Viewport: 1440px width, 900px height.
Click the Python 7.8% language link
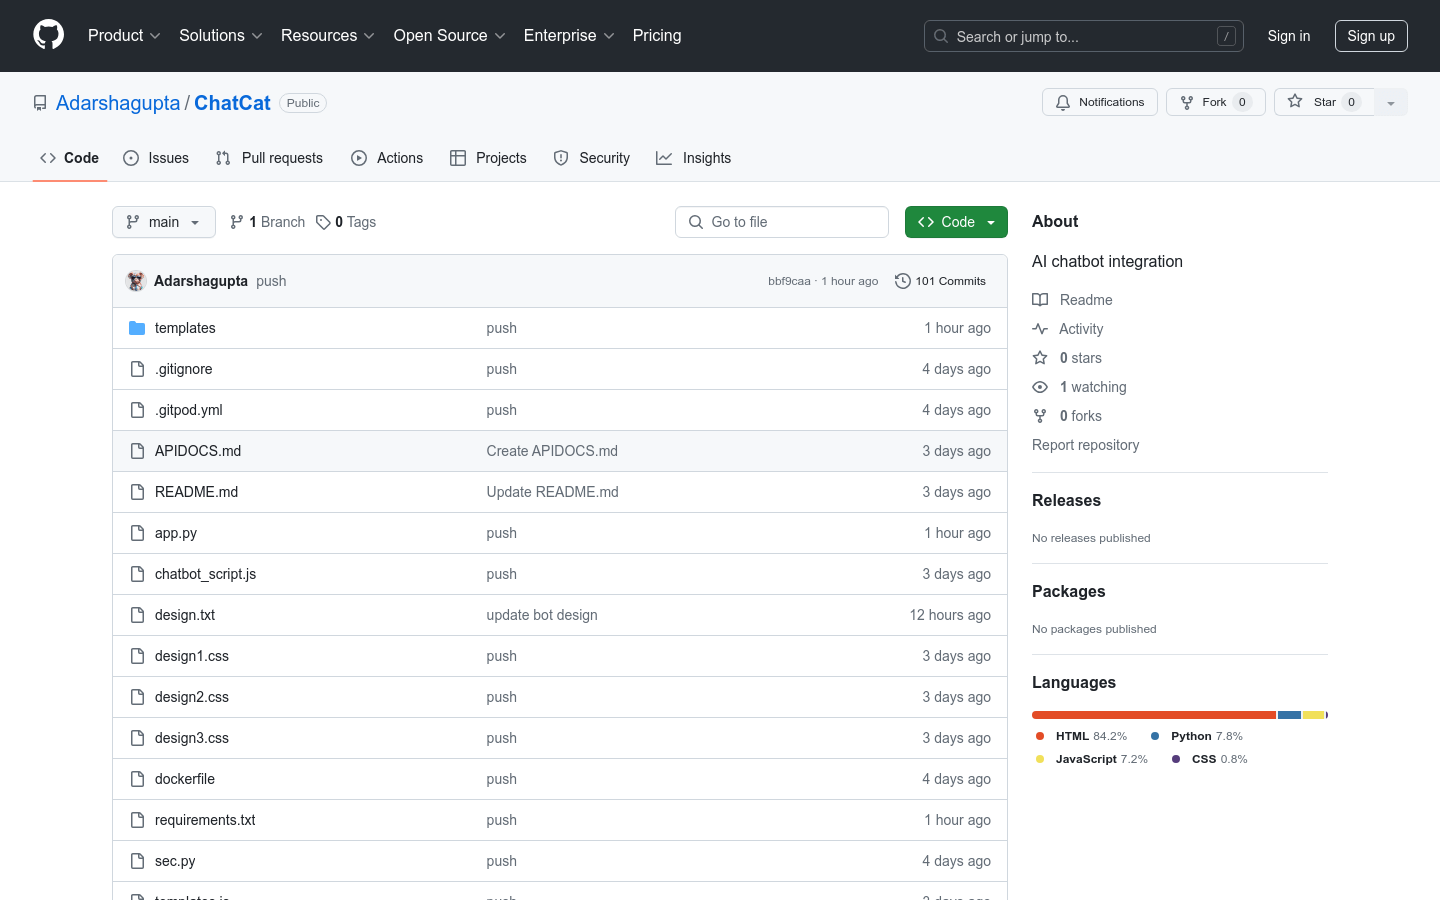point(1196,736)
